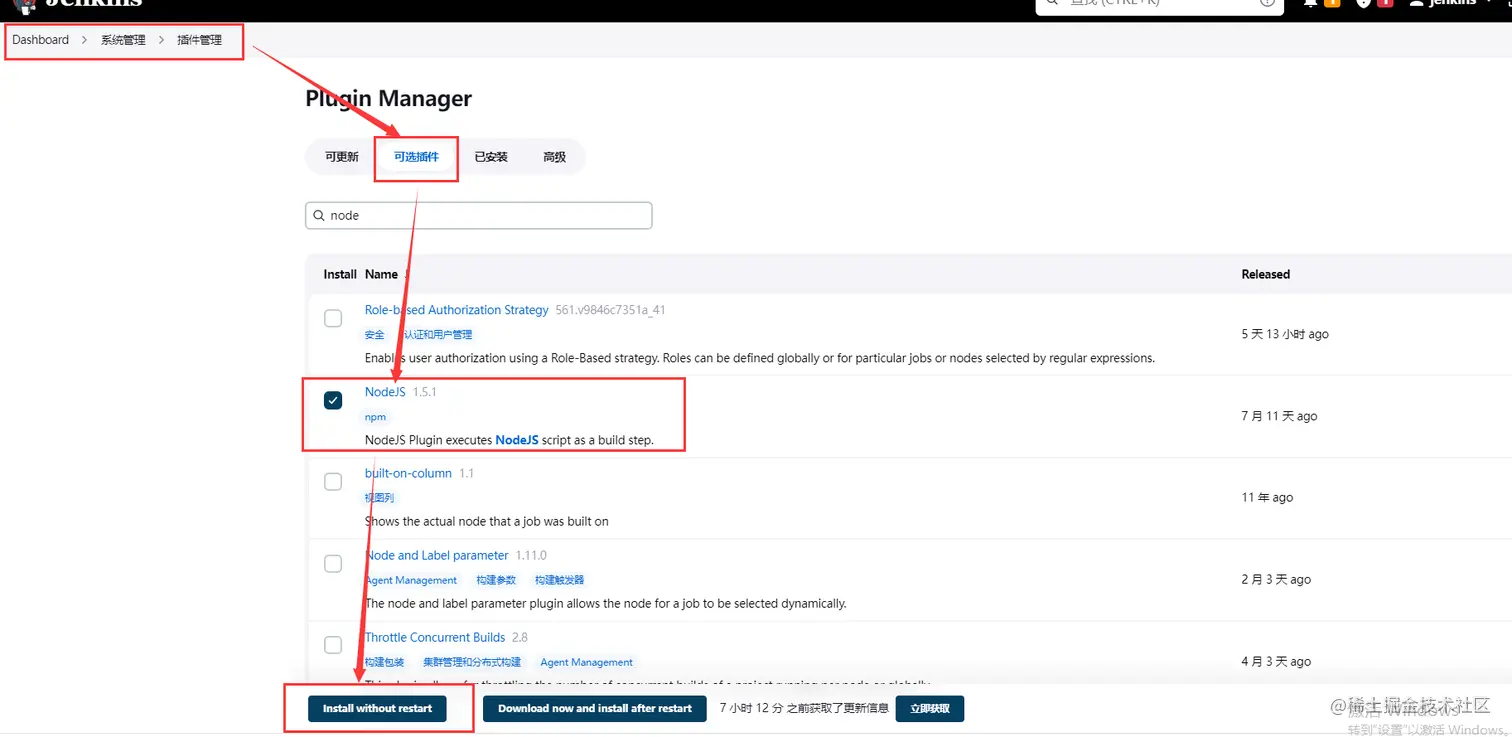Sort by the Released column header

pyautogui.click(x=1266, y=274)
